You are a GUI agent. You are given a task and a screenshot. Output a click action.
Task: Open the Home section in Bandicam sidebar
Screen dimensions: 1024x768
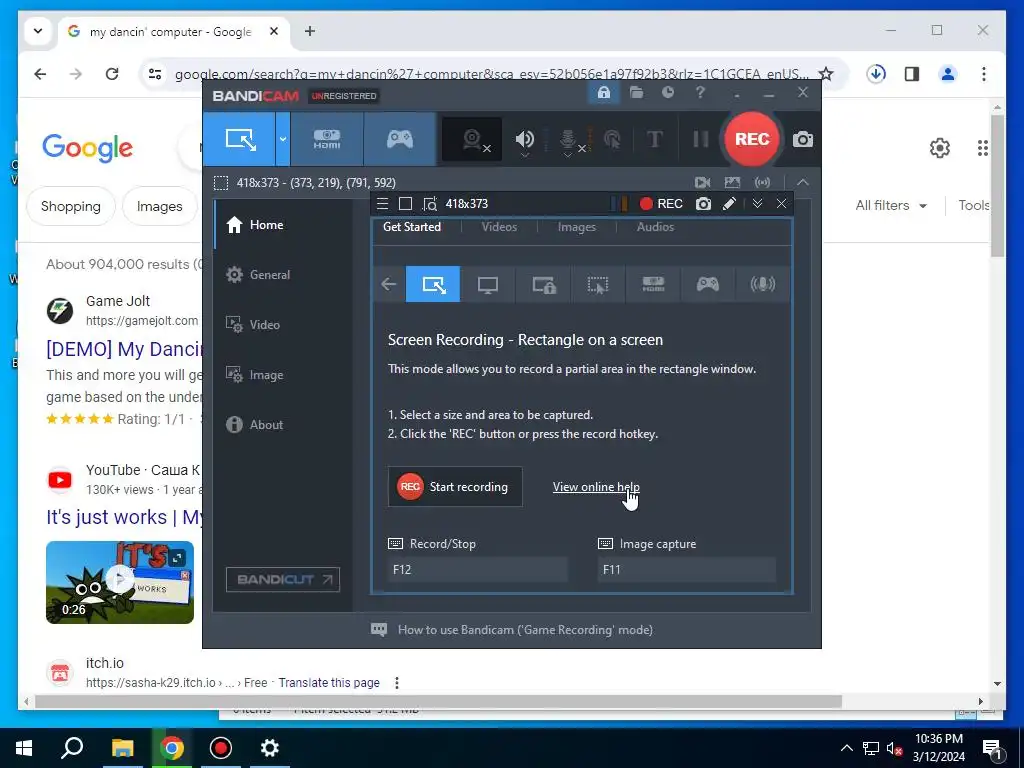[x=283, y=225]
